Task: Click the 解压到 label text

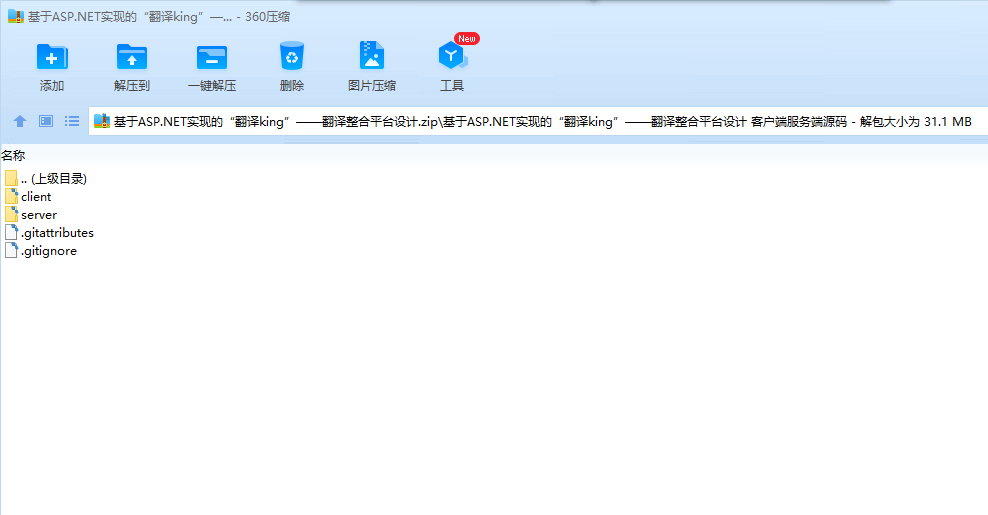Action: click(x=132, y=86)
